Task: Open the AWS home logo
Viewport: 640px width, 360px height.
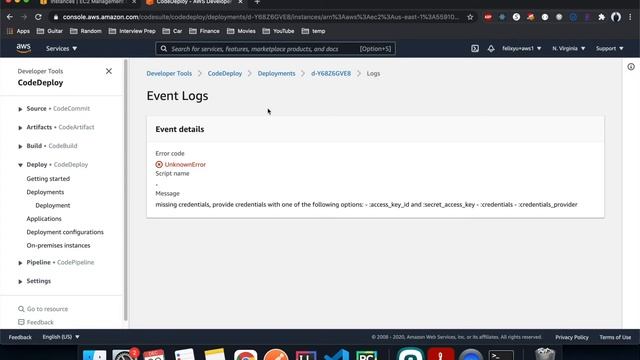Action: (24, 48)
